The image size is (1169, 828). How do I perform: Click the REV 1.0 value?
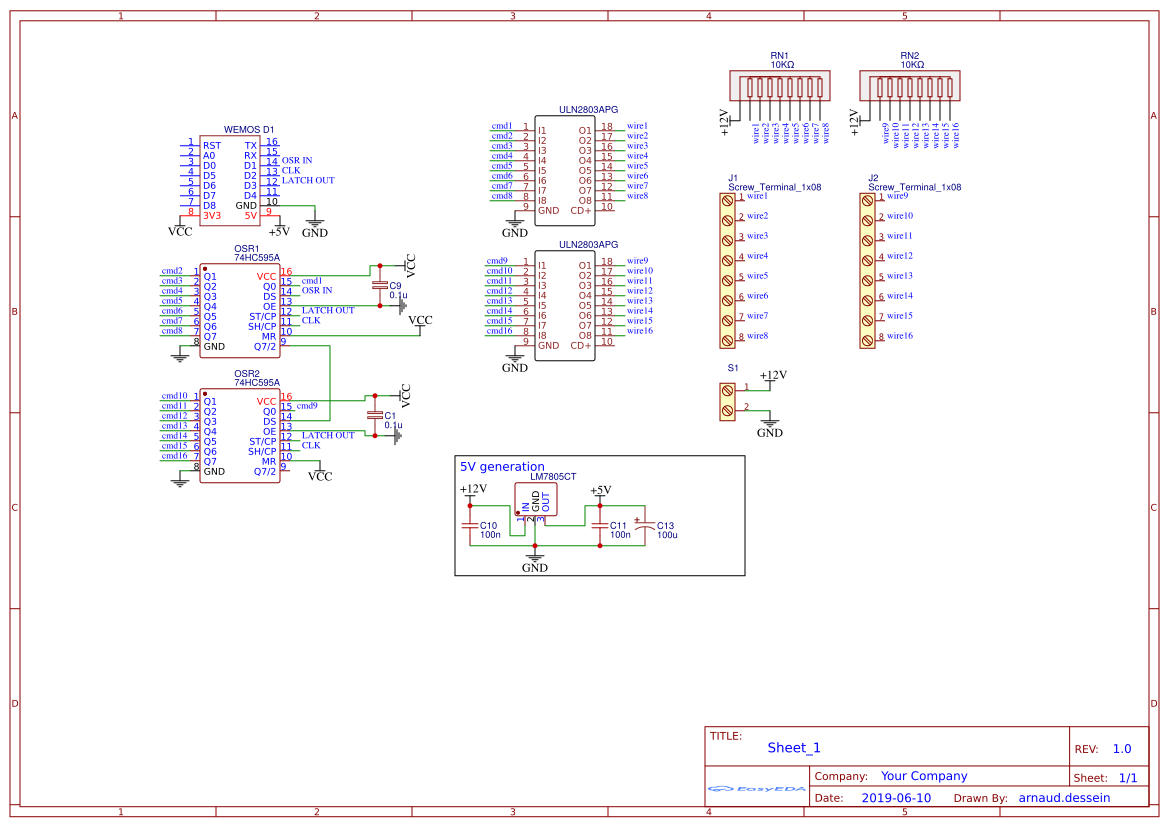pyautogui.click(x=1121, y=748)
